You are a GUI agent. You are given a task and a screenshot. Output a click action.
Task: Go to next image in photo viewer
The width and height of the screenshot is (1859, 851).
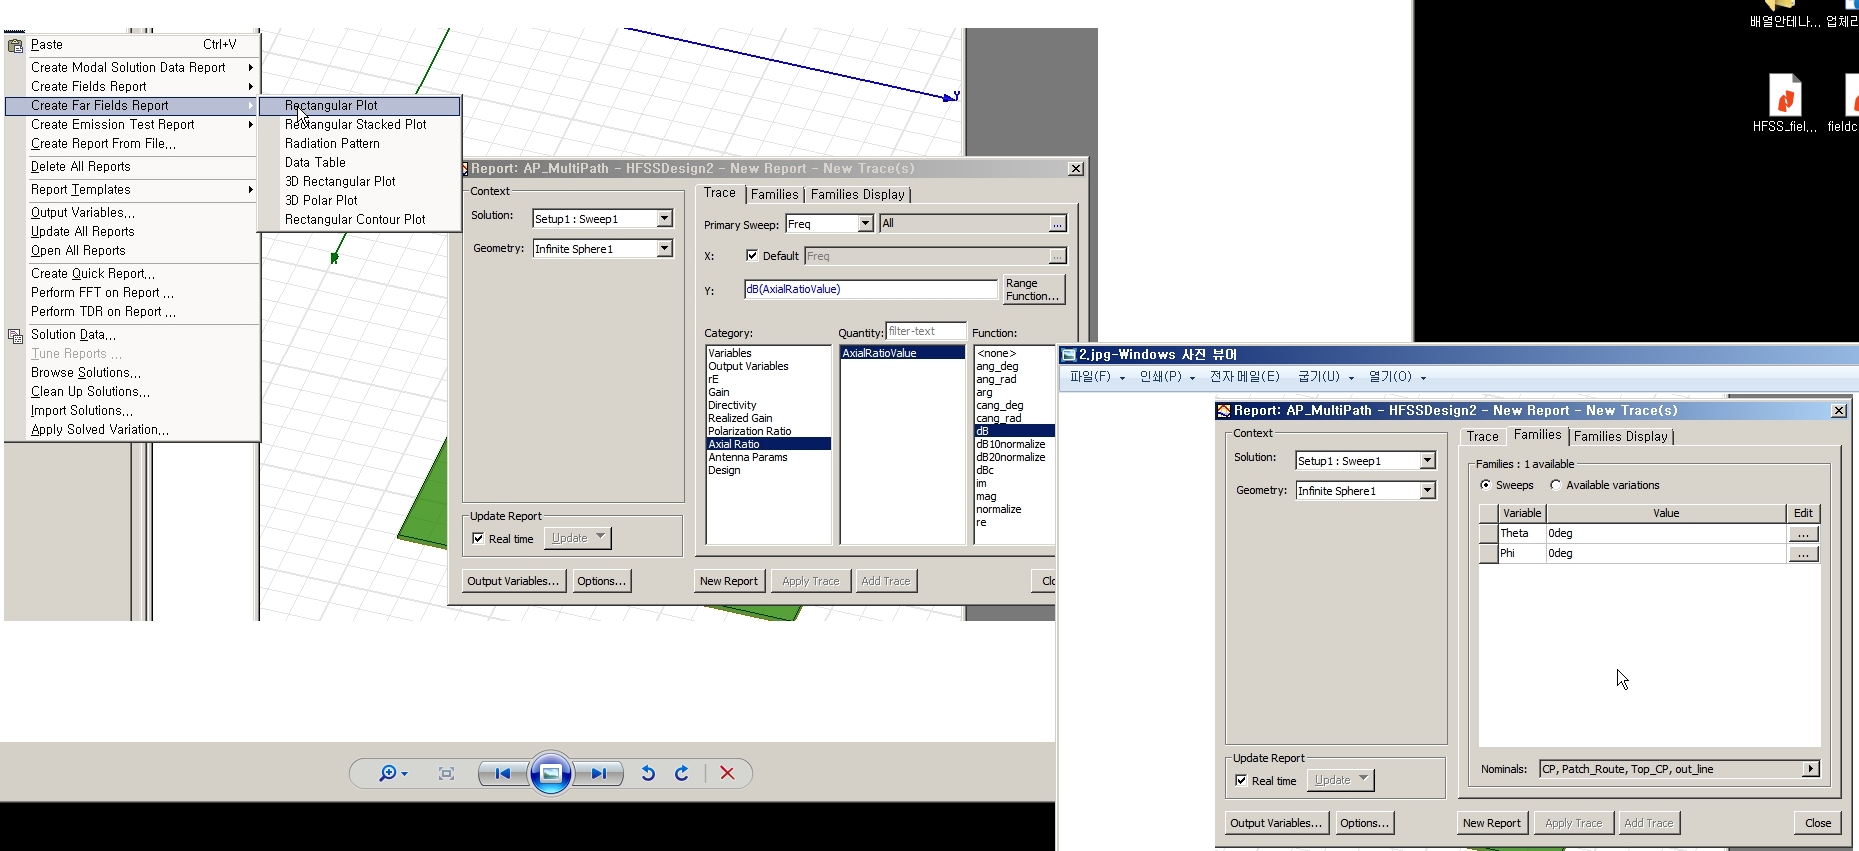coord(598,773)
